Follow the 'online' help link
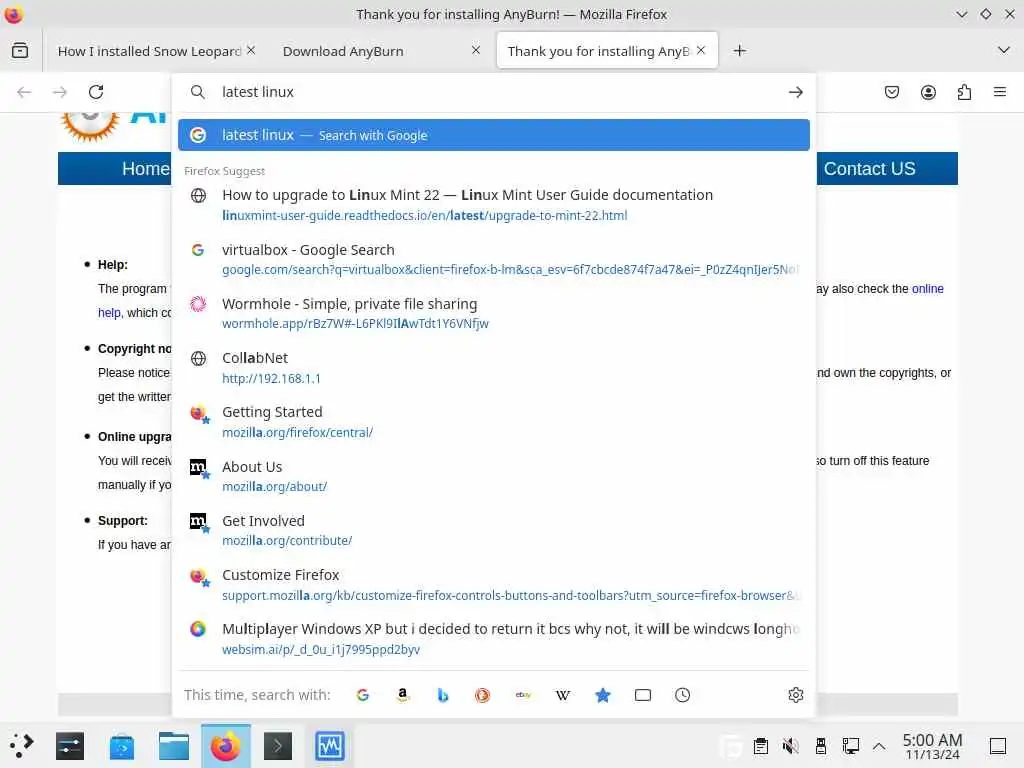1024x768 pixels. (x=927, y=289)
